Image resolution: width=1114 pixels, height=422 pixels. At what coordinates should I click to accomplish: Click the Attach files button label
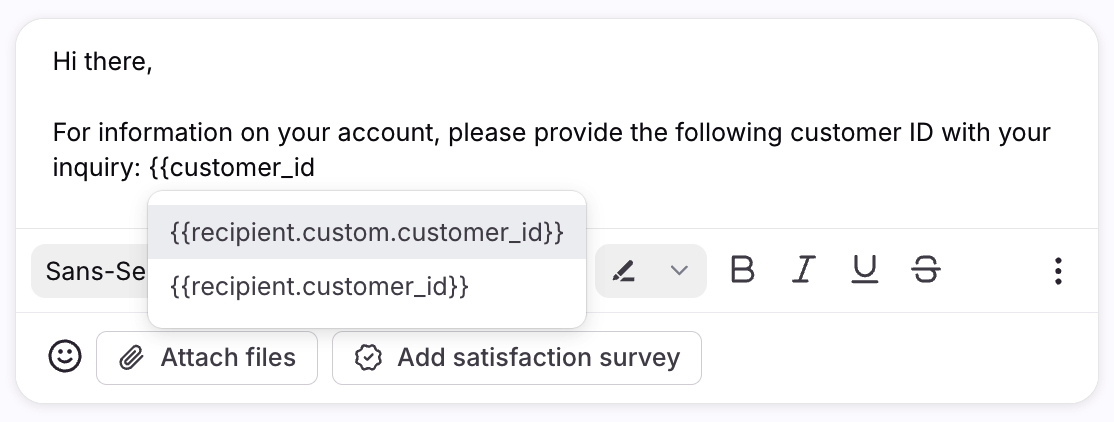pyautogui.click(x=228, y=357)
